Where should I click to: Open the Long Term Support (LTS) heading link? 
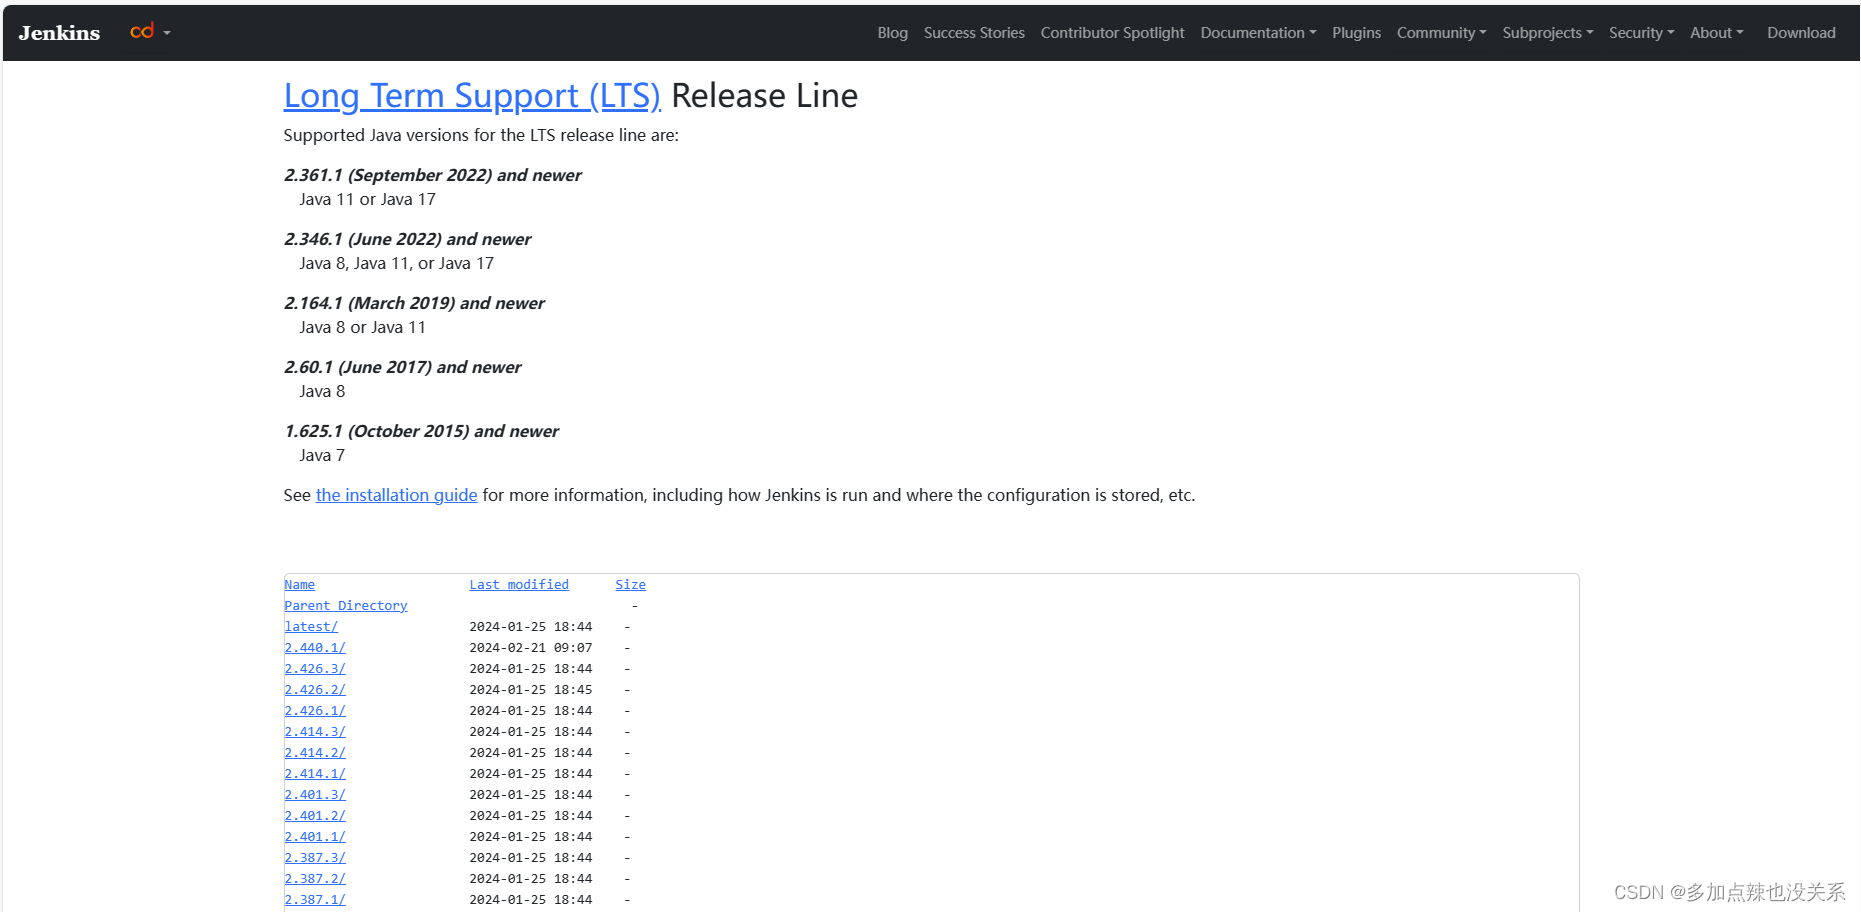[472, 96]
